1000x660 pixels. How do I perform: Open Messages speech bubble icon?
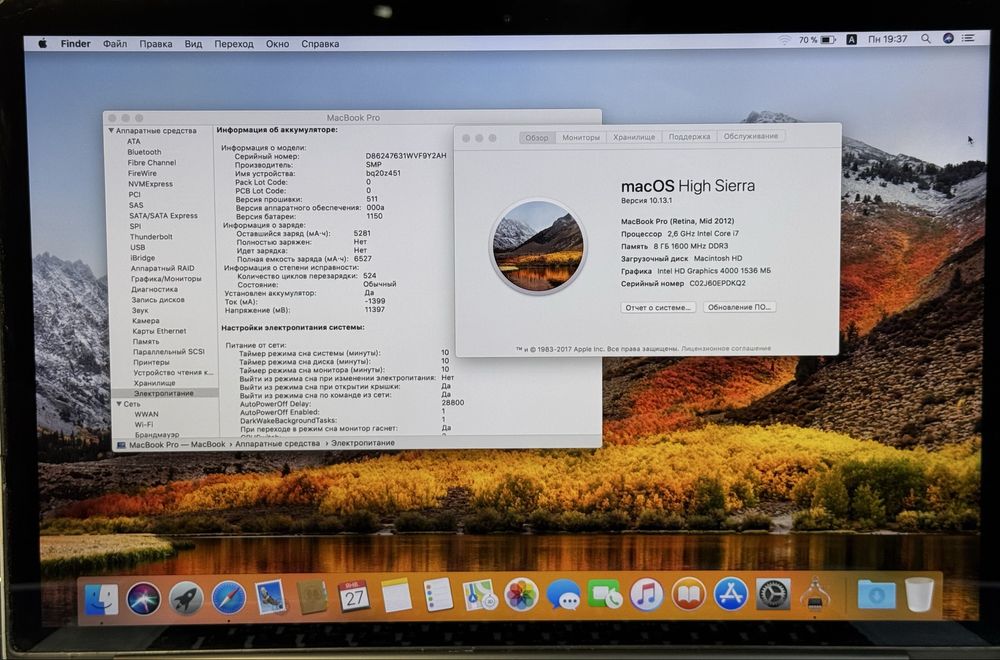tap(563, 596)
